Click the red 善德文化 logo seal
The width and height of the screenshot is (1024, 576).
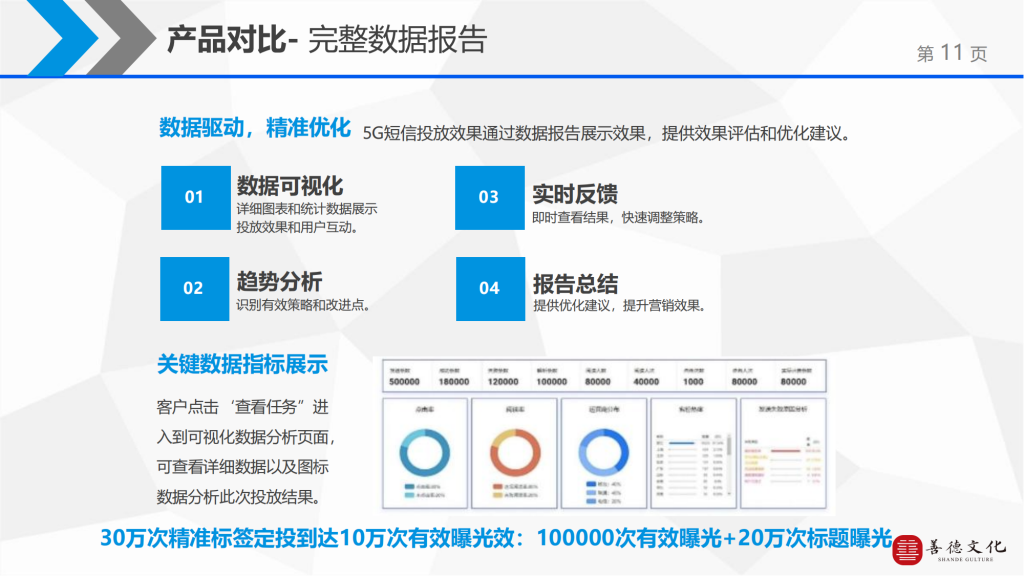click(x=908, y=548)
